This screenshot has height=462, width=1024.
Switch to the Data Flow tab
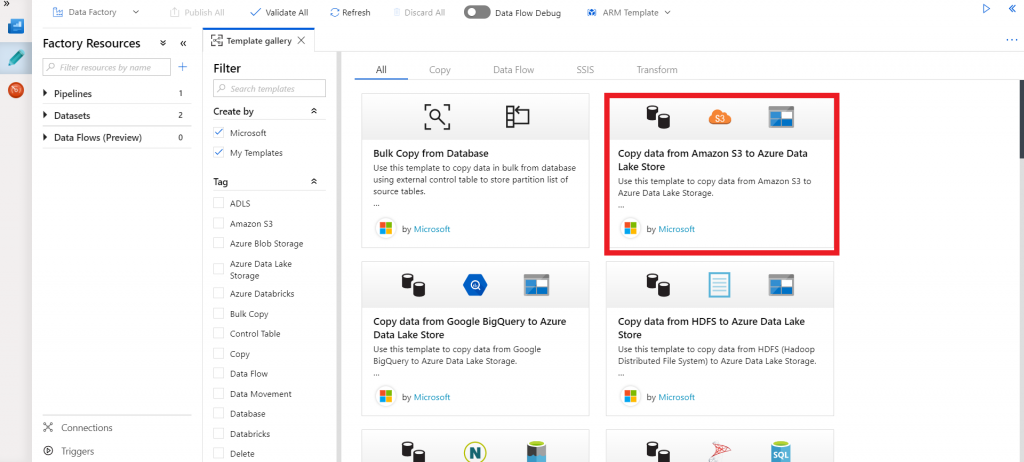[513, 69]
